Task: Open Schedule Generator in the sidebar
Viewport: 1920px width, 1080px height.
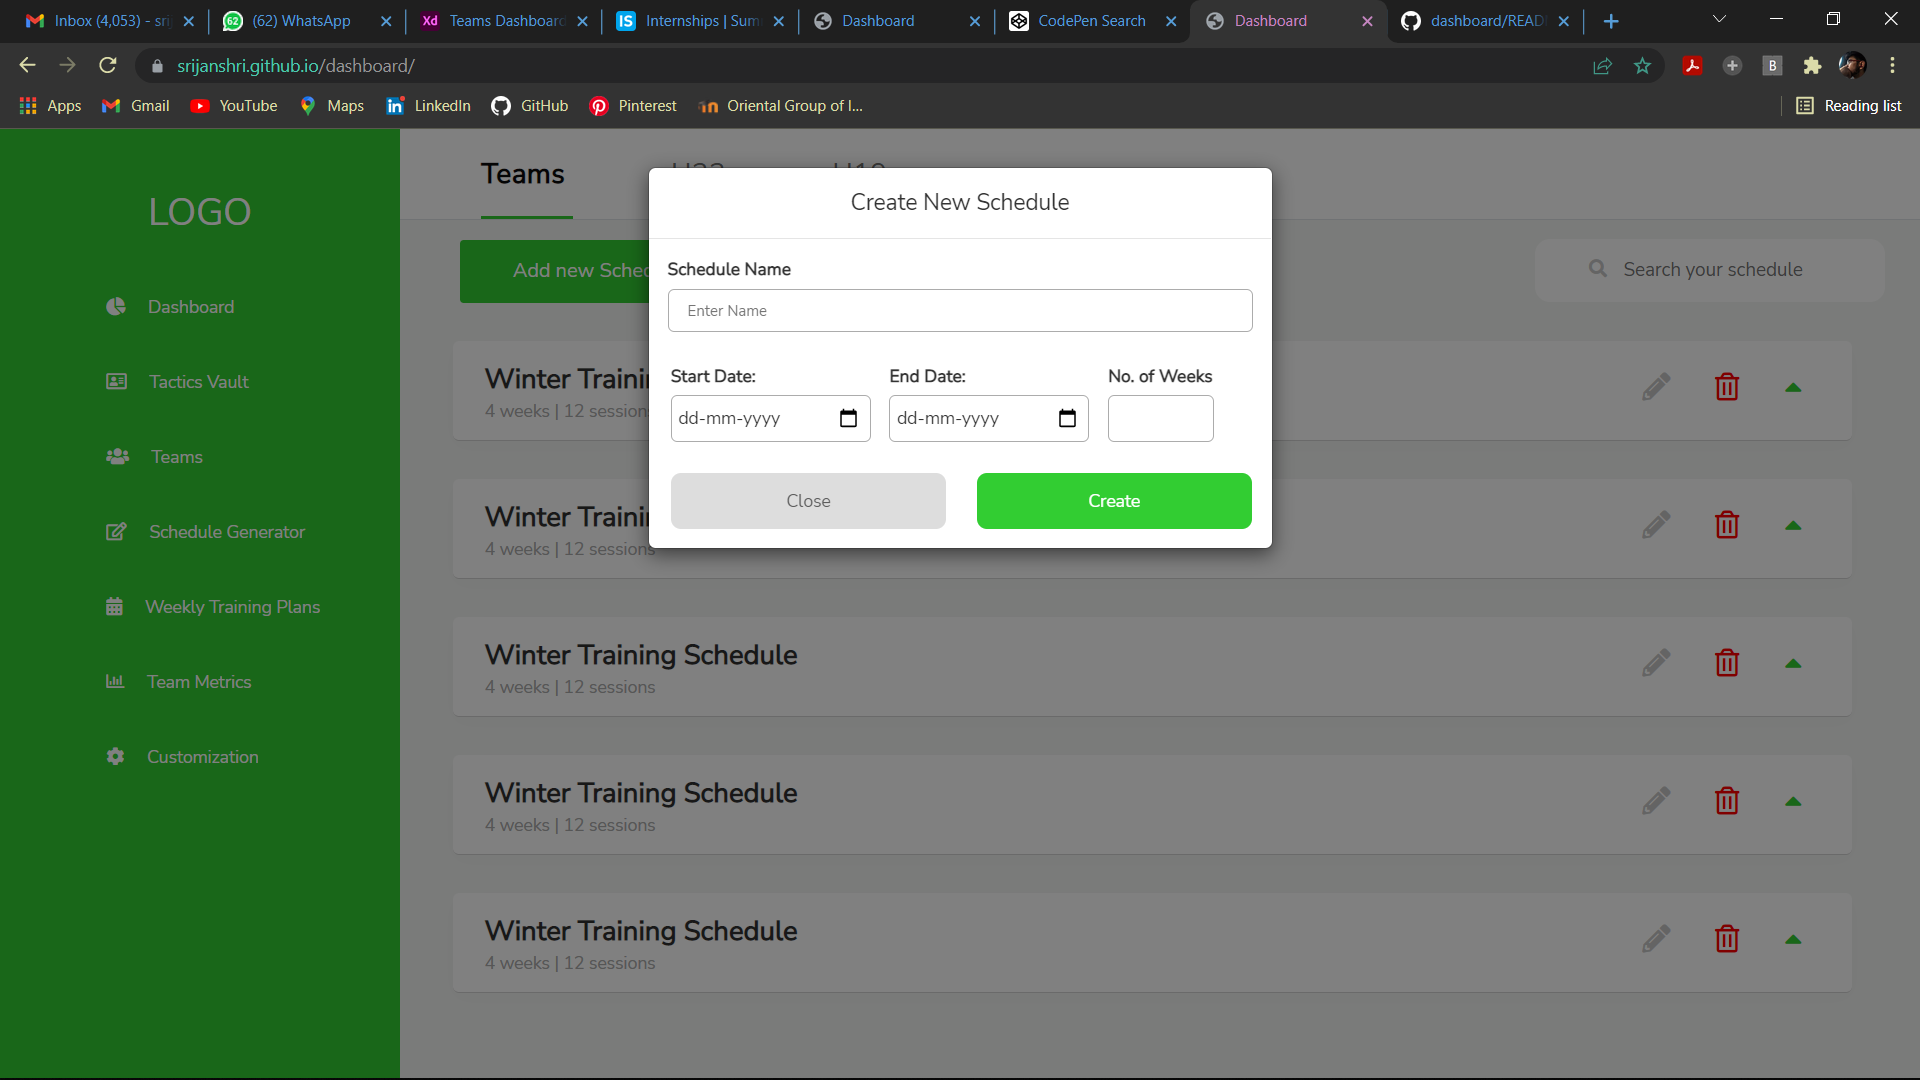Action: 205,532
